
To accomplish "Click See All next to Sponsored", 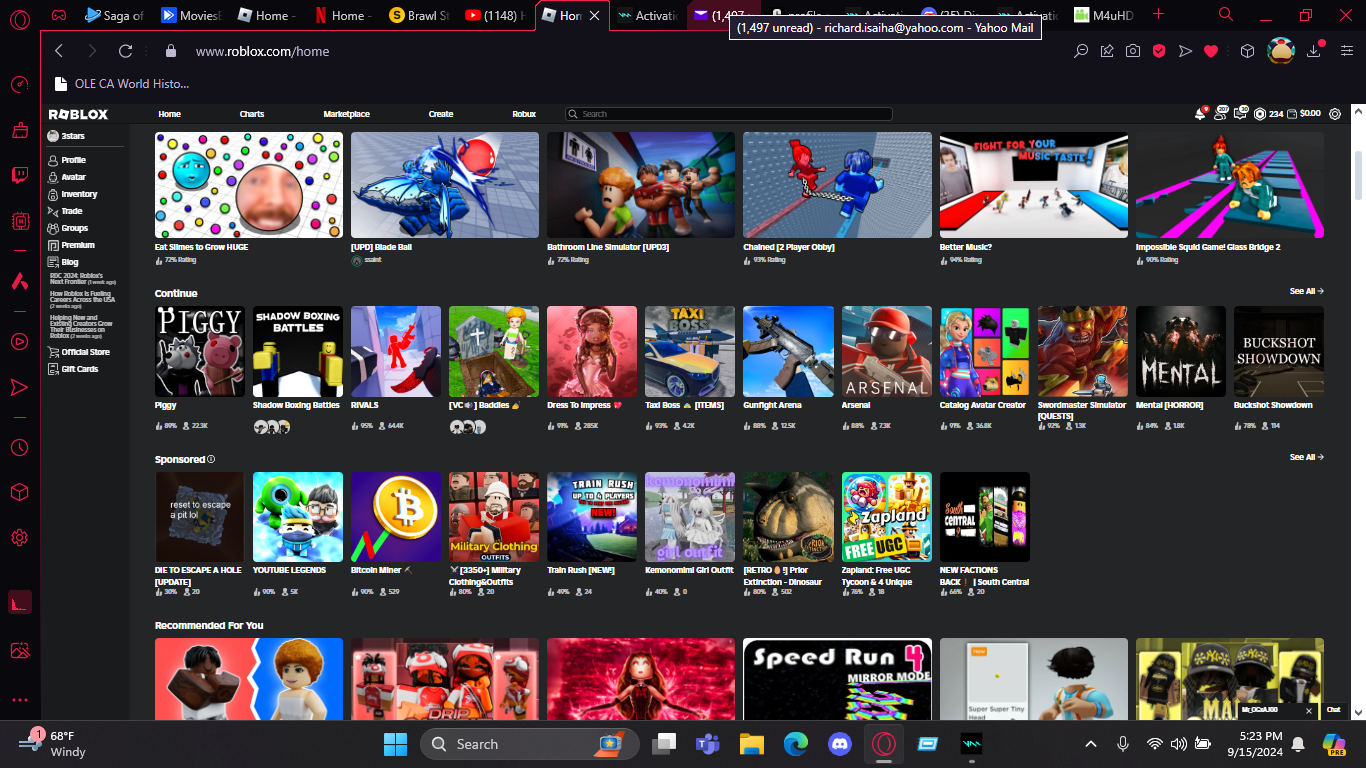I will coord(1306,457).
